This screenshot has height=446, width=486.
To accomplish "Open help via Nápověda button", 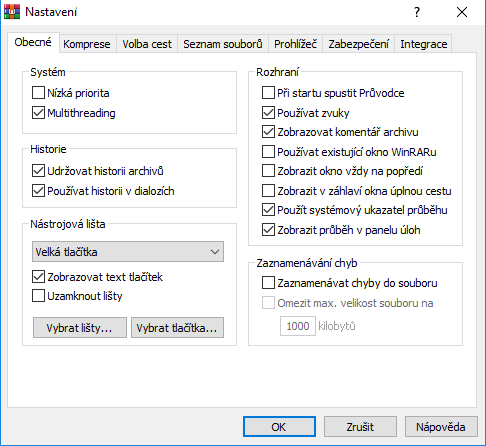I will coord(441,426).
